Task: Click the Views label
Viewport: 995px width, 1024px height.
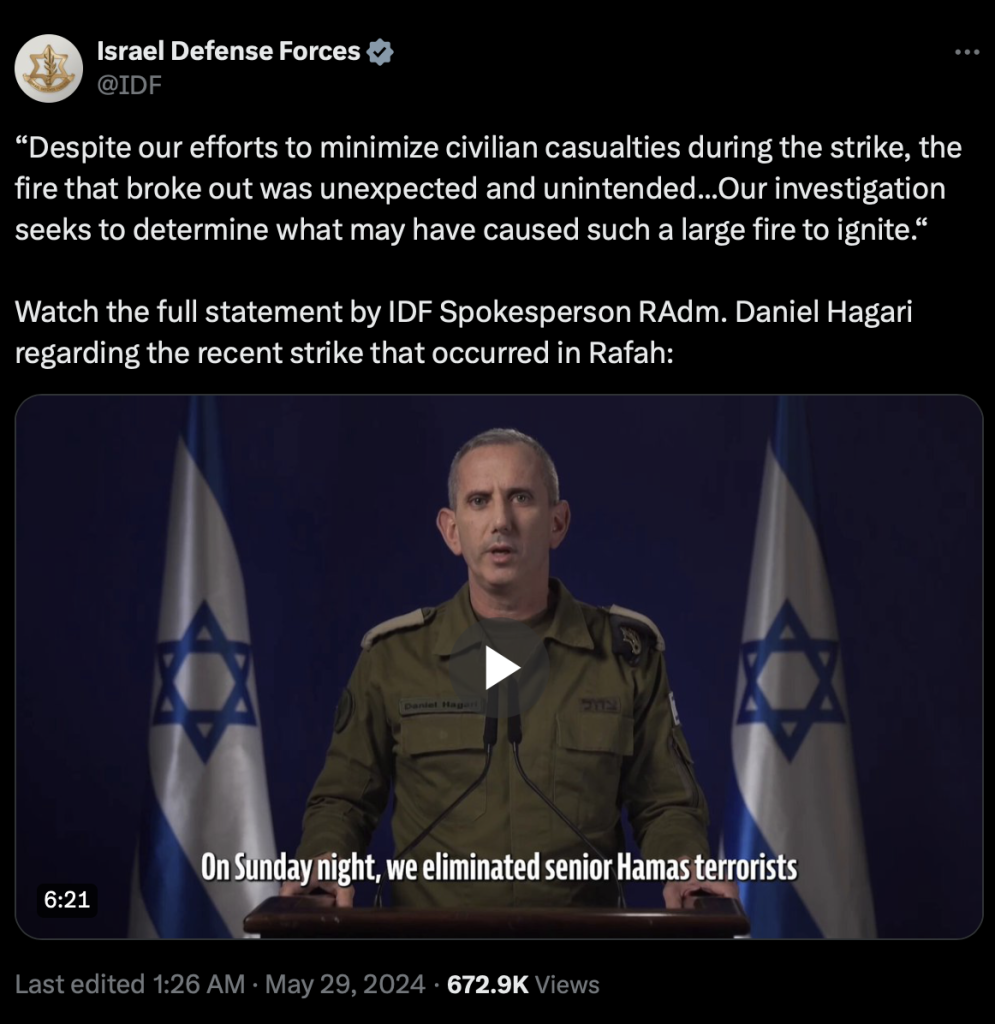Action: (567, 984)
